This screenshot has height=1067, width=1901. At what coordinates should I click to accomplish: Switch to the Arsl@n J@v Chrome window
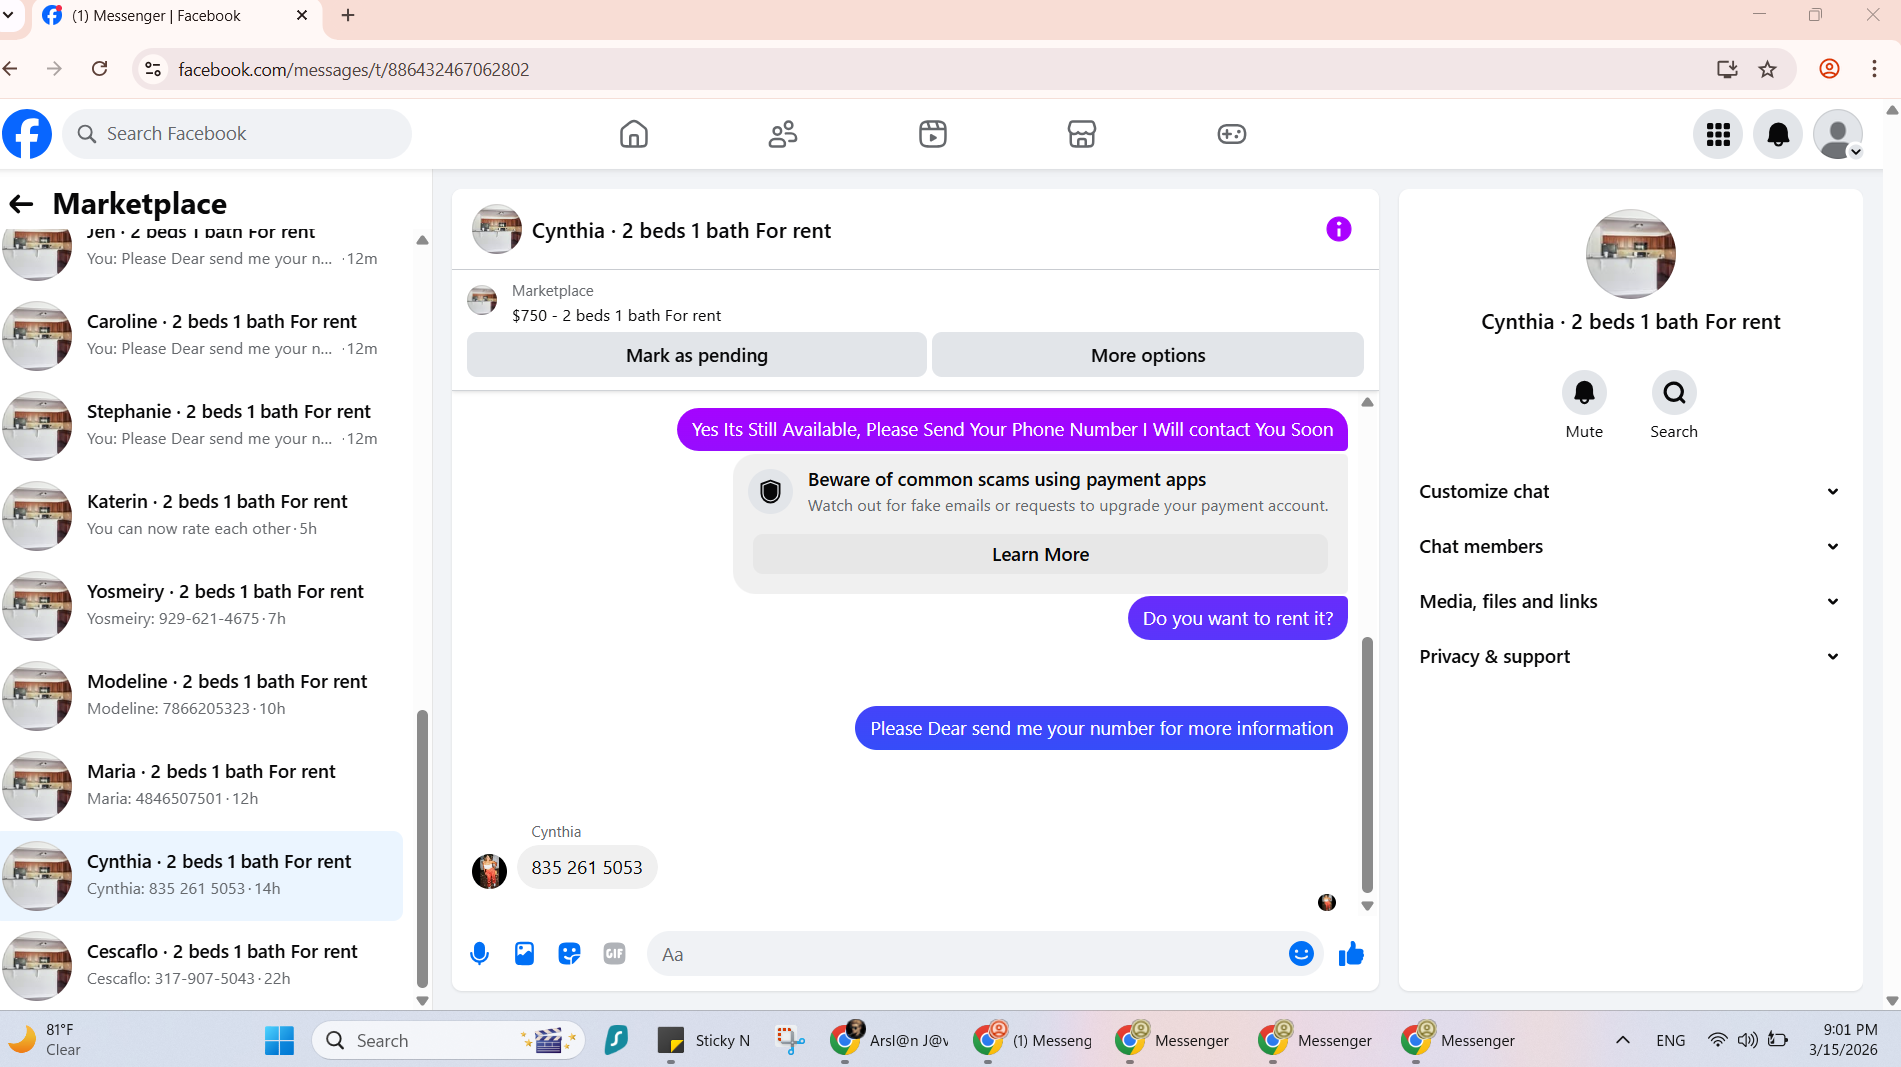click(x=889, y=1041)
